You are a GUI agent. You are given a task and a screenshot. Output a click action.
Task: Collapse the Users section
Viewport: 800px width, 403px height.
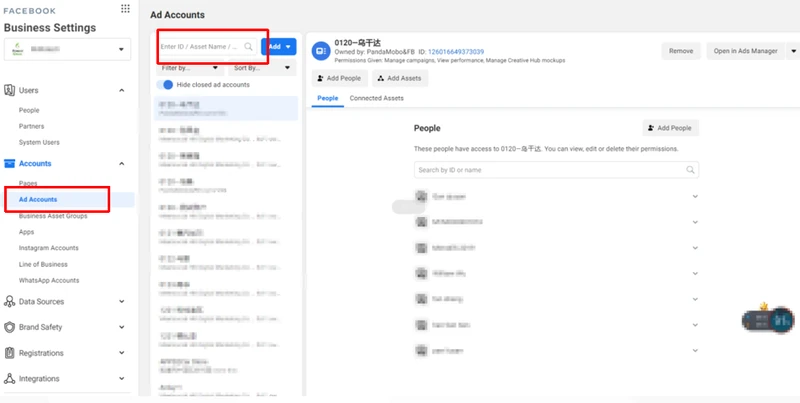click(x=121, y=90)
